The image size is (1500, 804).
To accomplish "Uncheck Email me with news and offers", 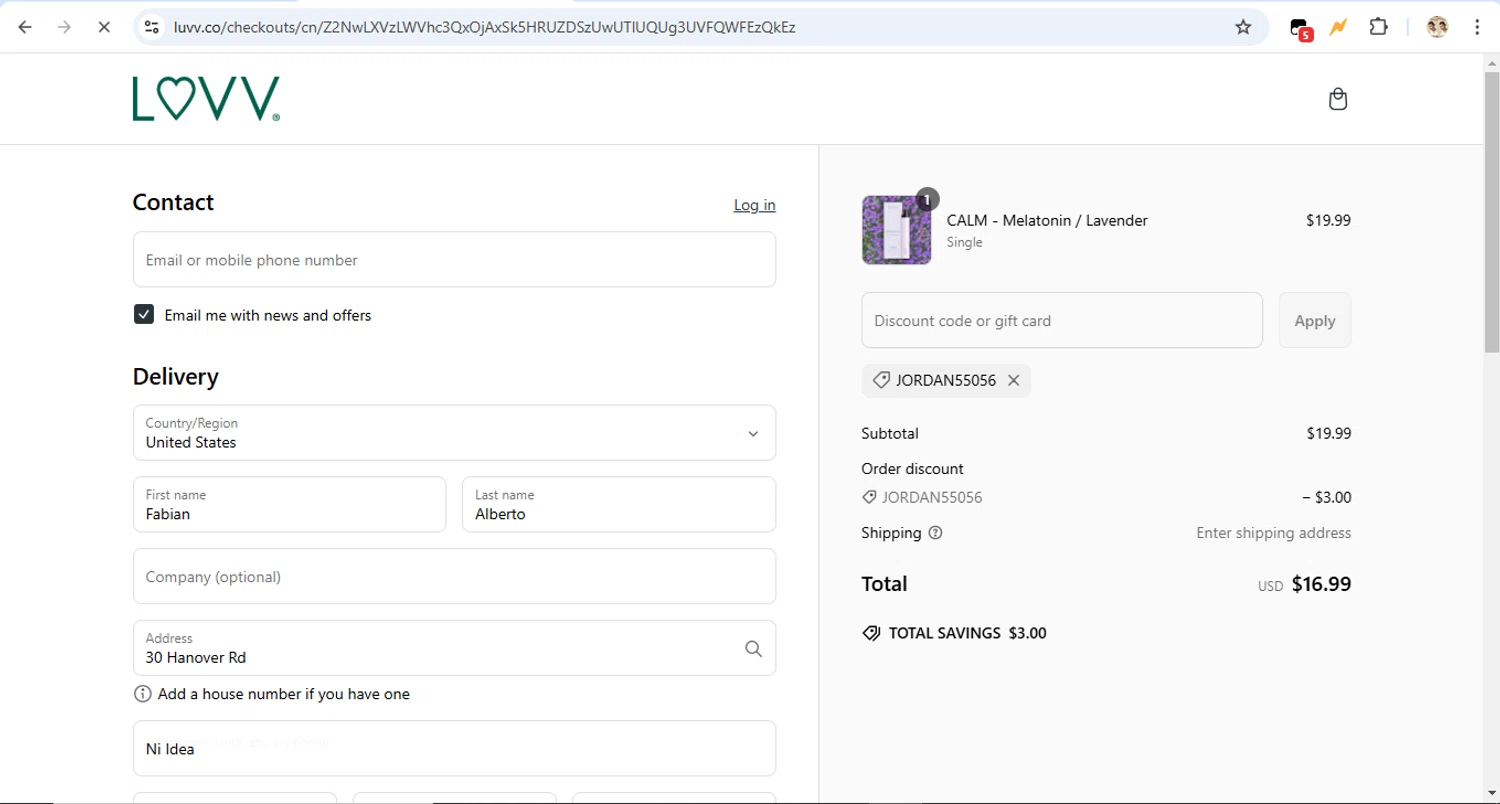I will tap(144, 315).
